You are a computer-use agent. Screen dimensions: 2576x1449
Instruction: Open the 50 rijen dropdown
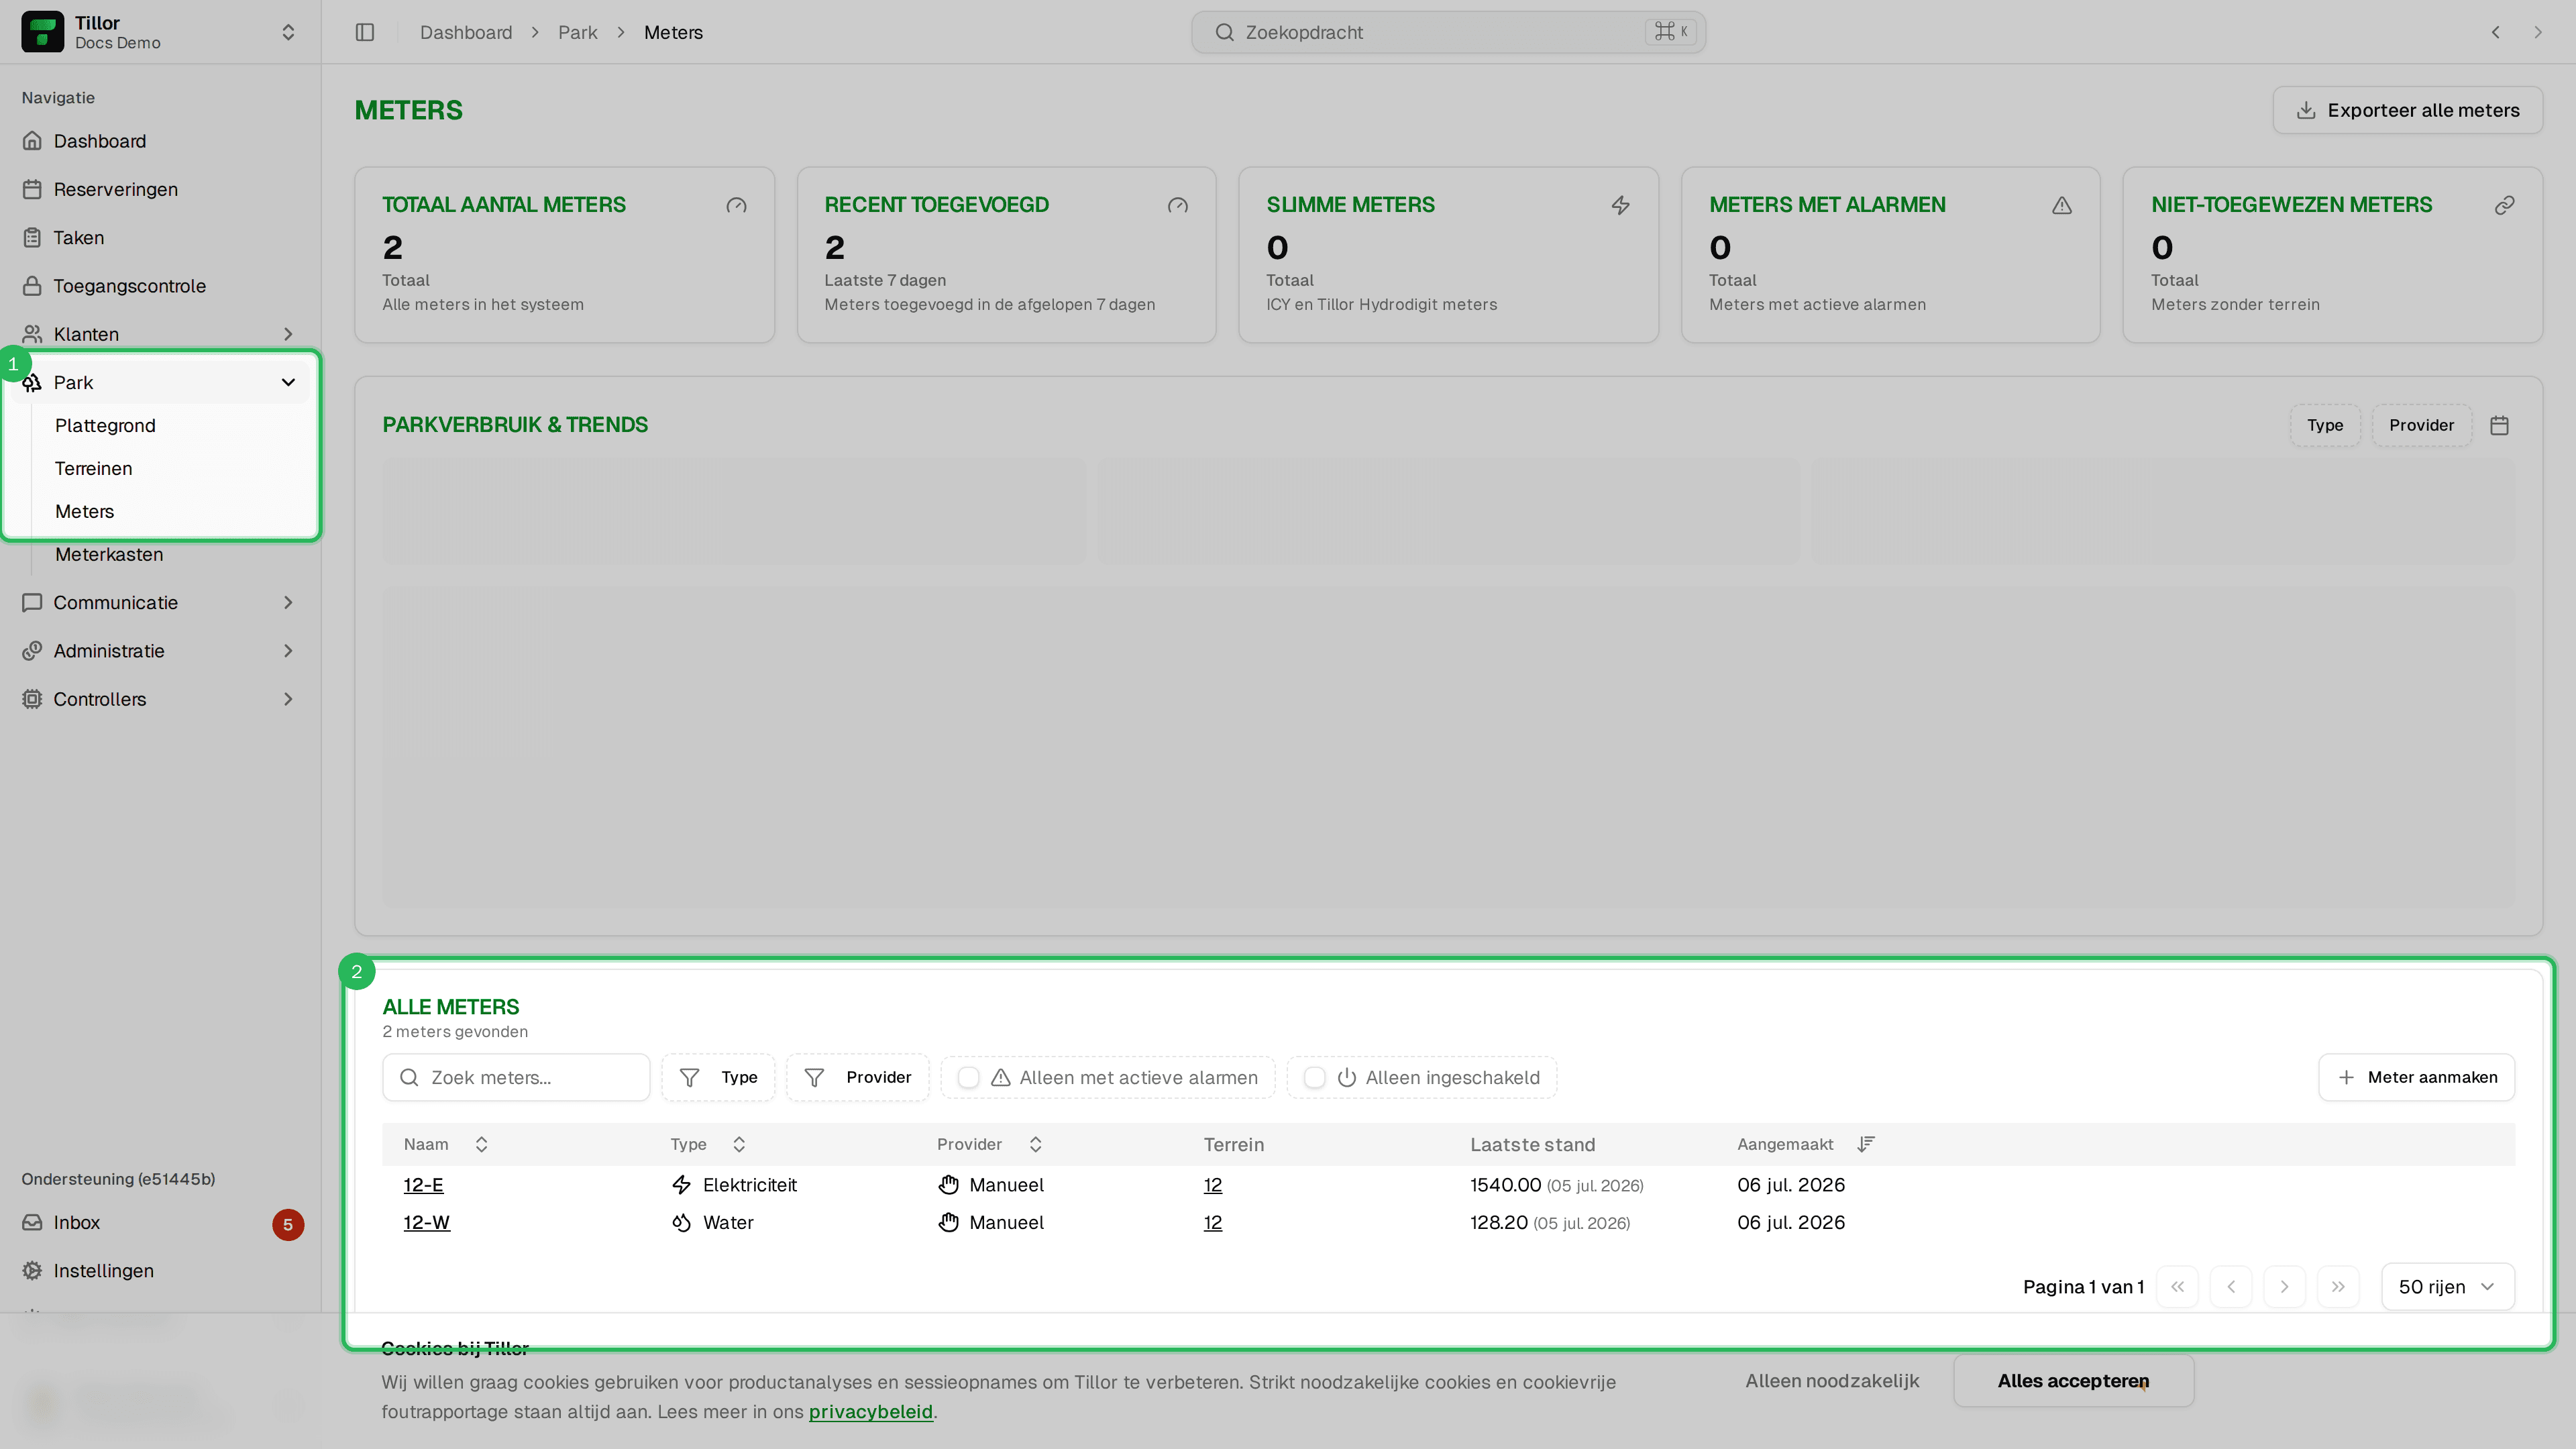coord(2447,1287)
